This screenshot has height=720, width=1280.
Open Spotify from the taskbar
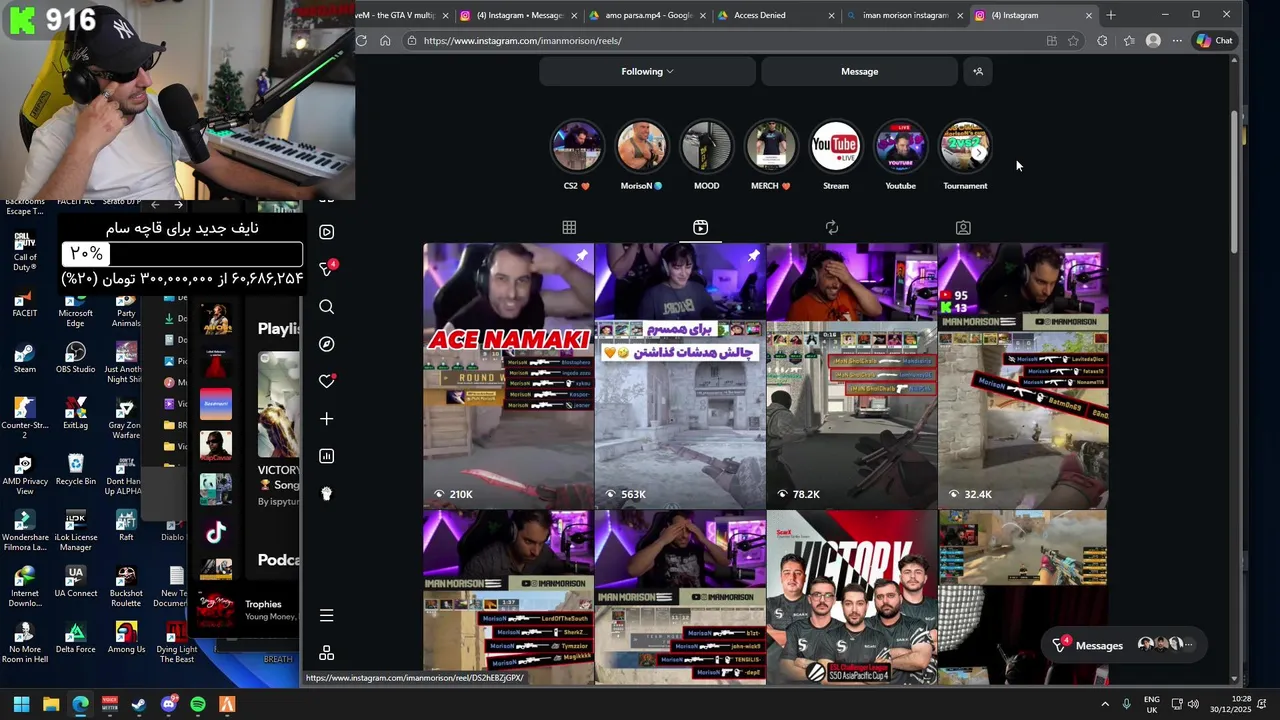(x=198, y=704)
